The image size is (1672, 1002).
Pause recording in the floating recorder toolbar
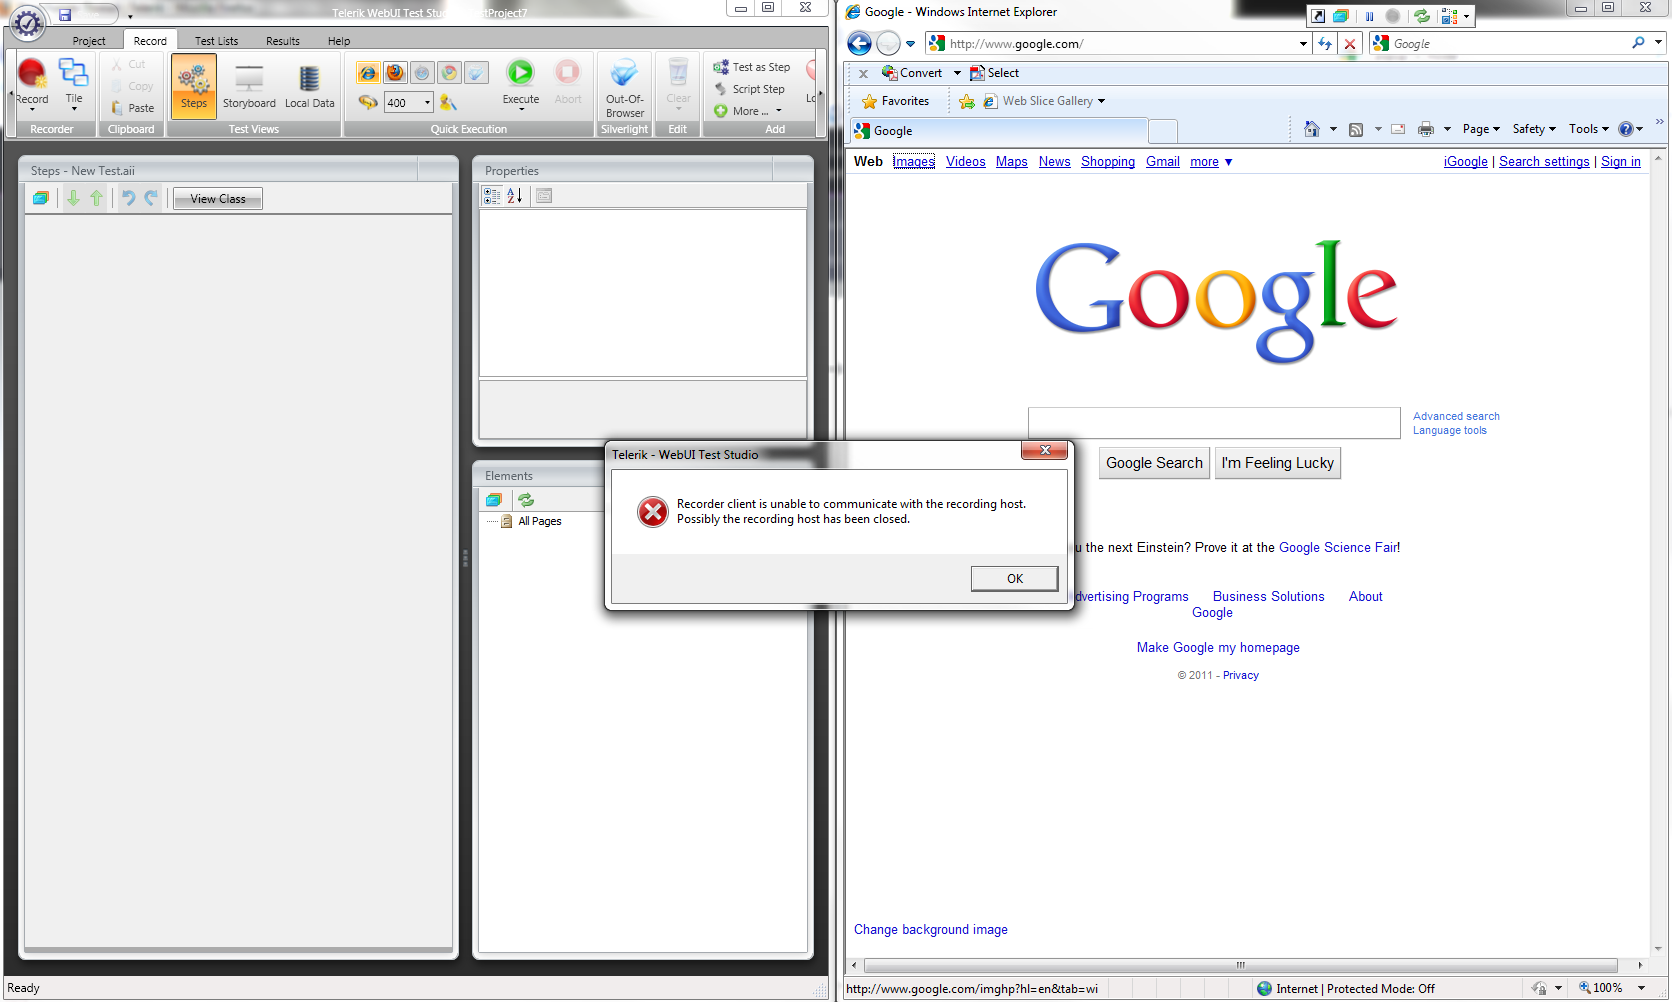click(x=1369, y=16)
